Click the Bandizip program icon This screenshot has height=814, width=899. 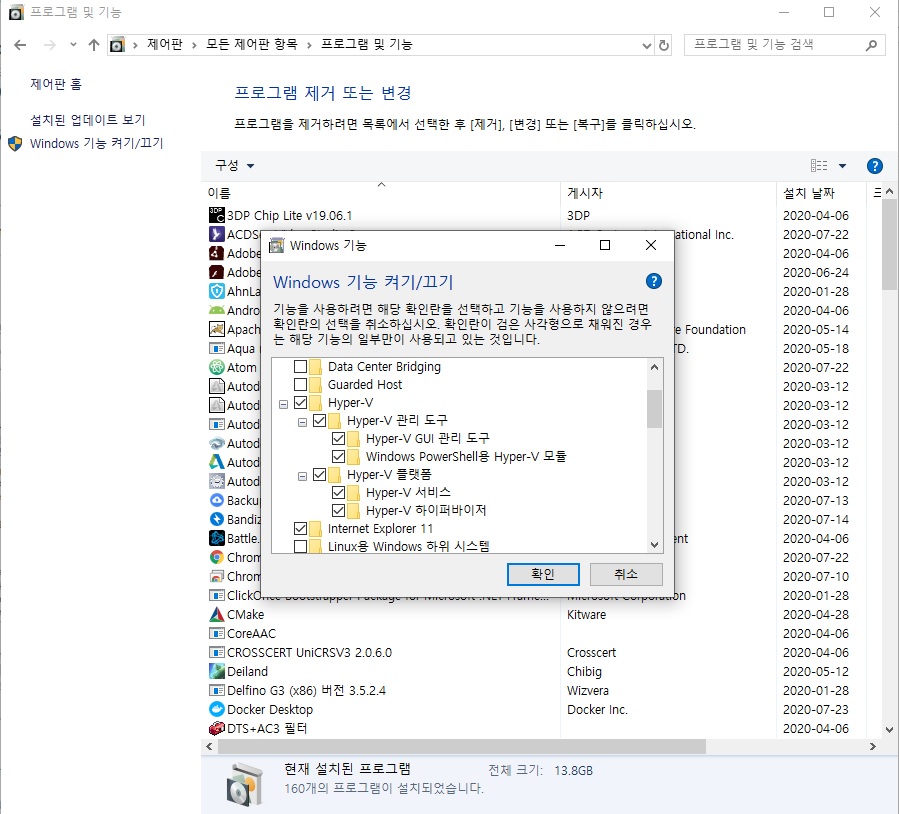(216, 519)
